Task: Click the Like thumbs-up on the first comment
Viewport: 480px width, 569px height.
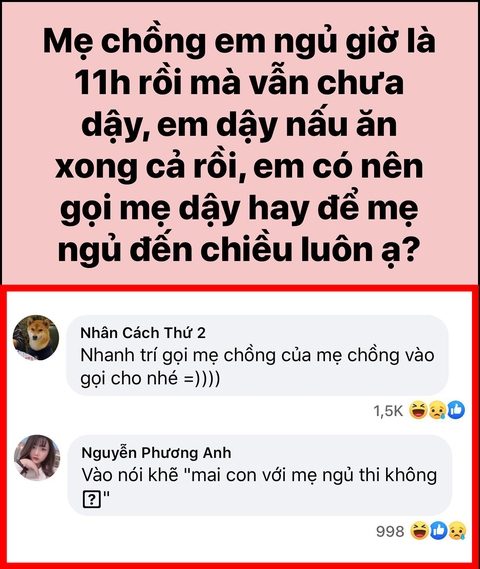Action: point(456,410)
